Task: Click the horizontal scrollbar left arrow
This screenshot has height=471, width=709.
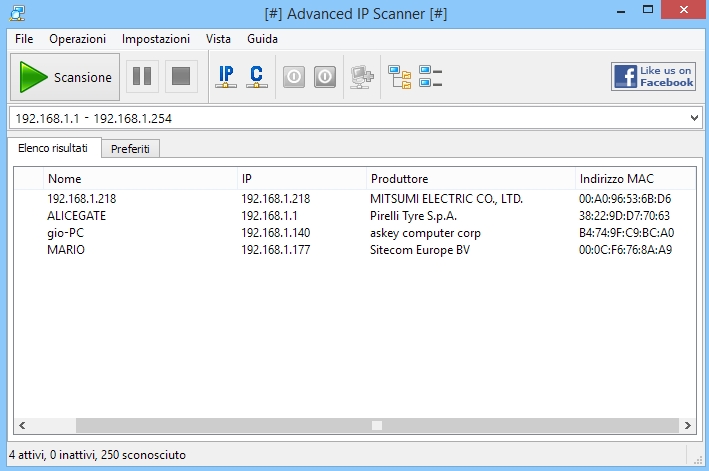Action: click(x=22, y=425)
